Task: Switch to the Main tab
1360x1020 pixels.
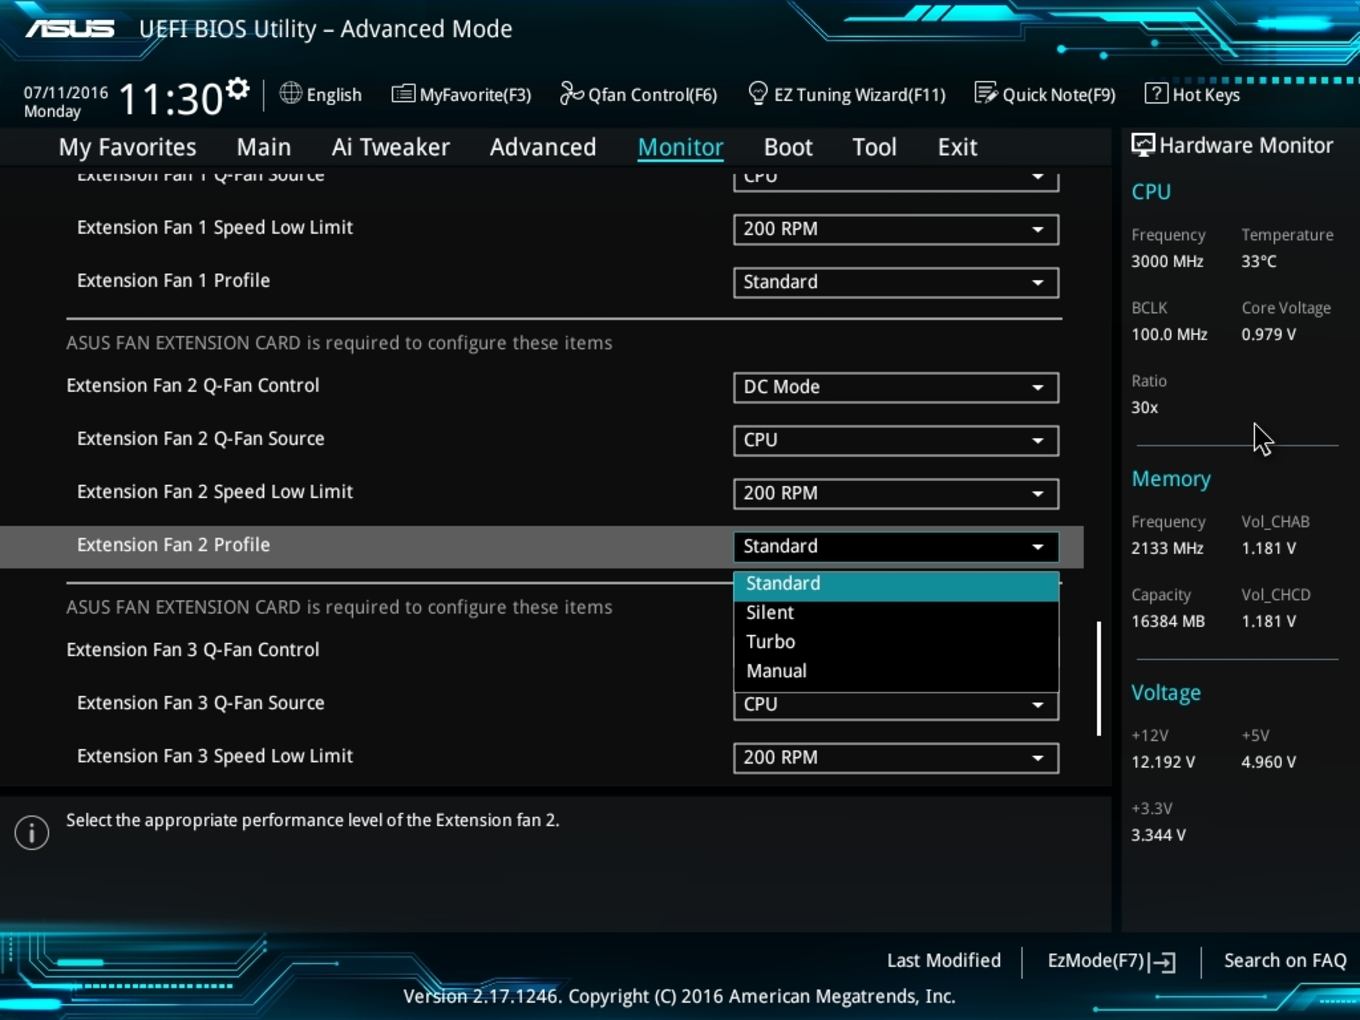Action: click(x=264, y=147)
